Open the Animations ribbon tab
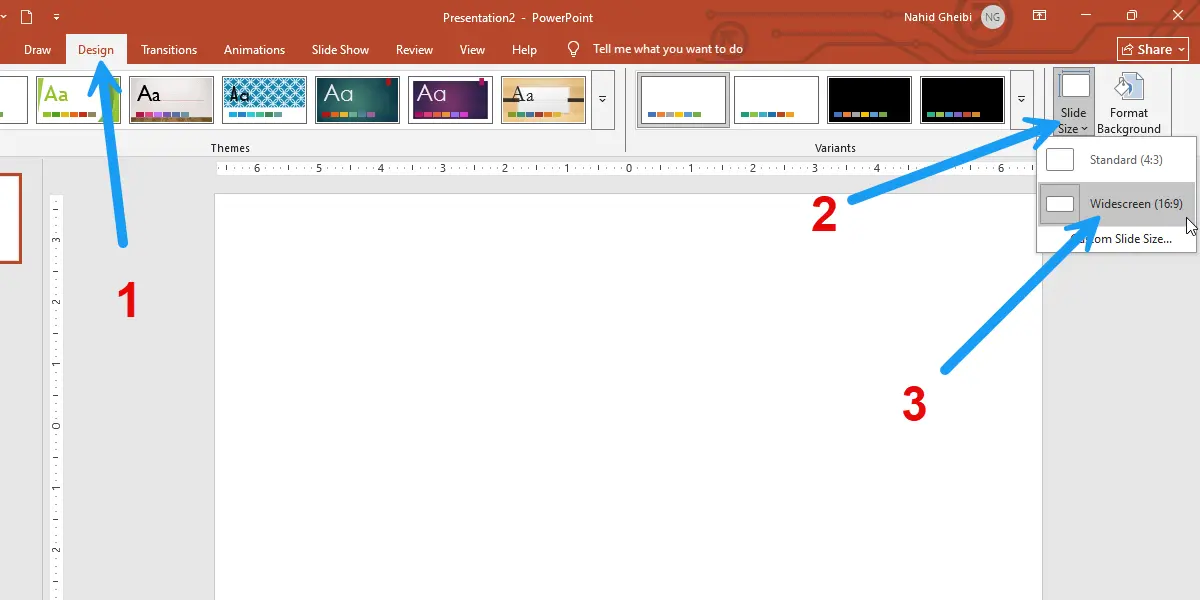Screen dimensions: 1200x600 (254, 50)
